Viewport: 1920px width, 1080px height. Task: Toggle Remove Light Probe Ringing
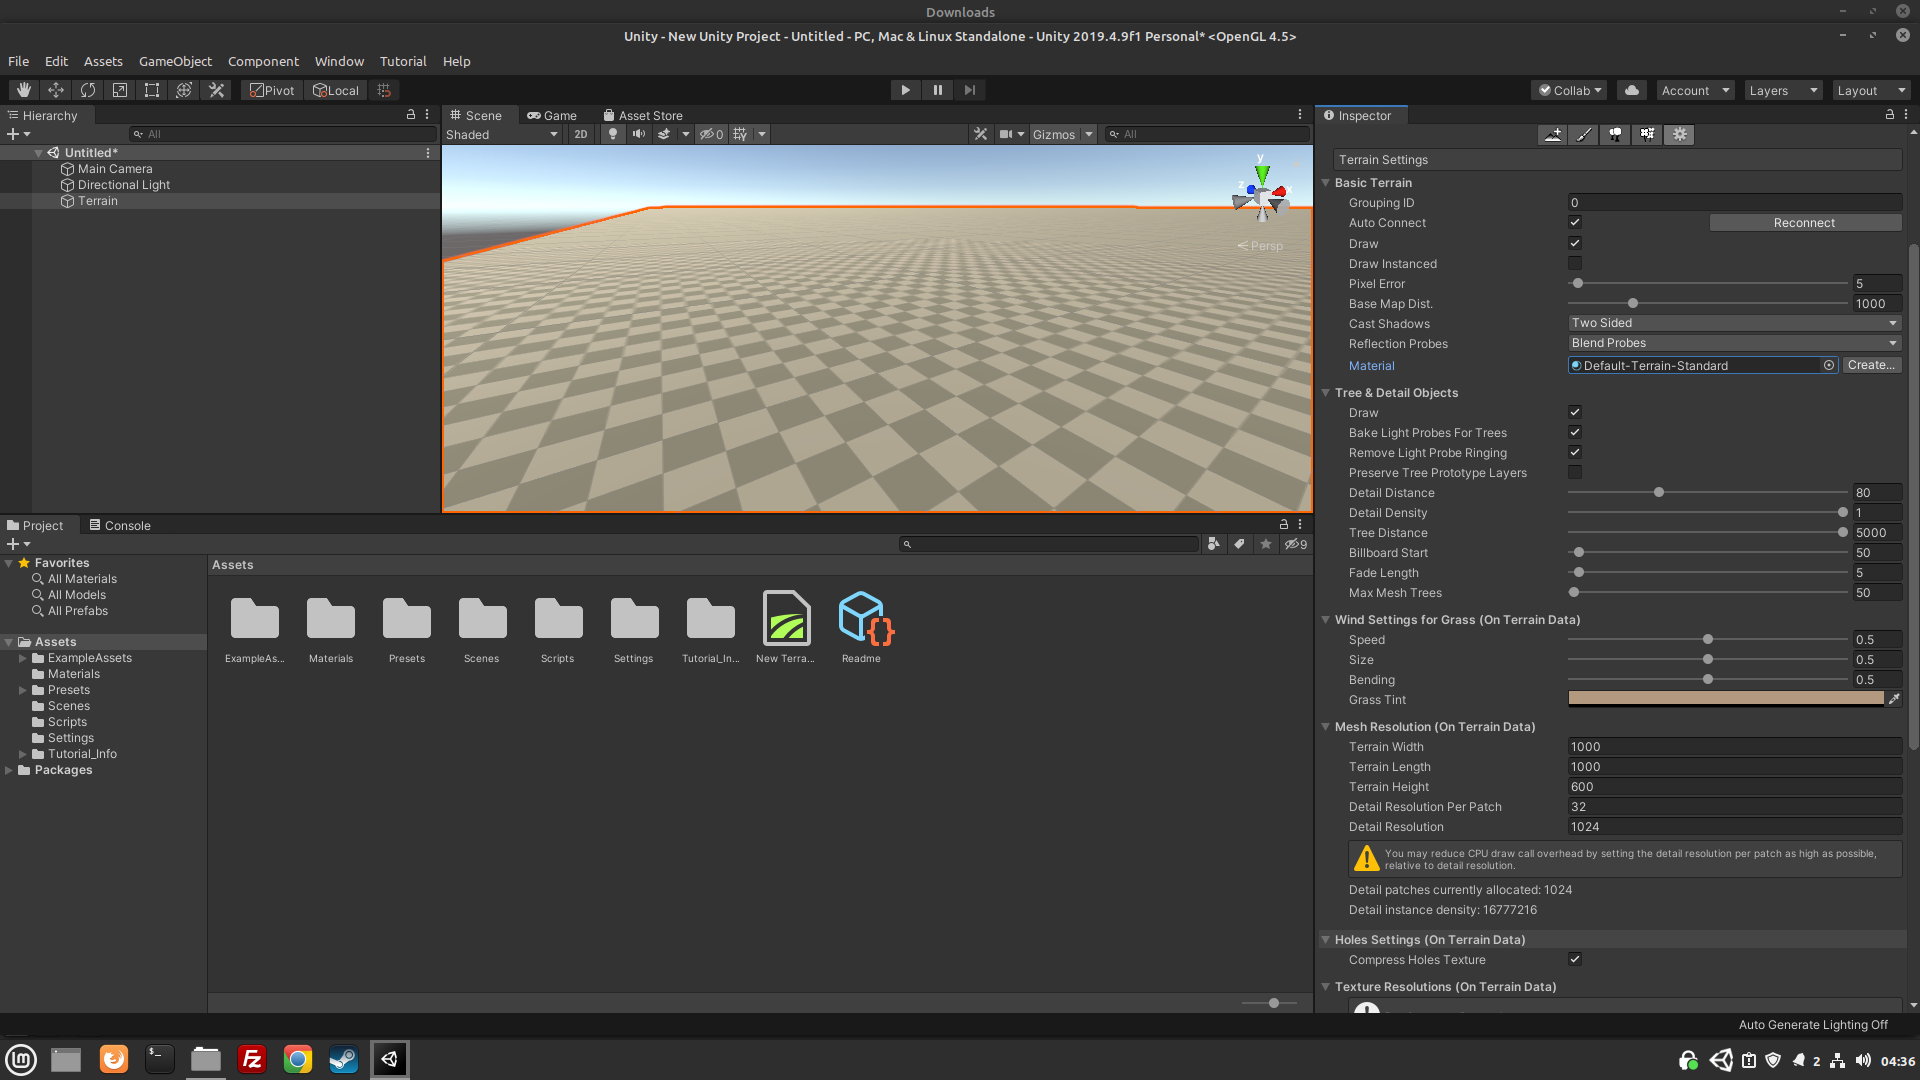(x=1575, y=452)
